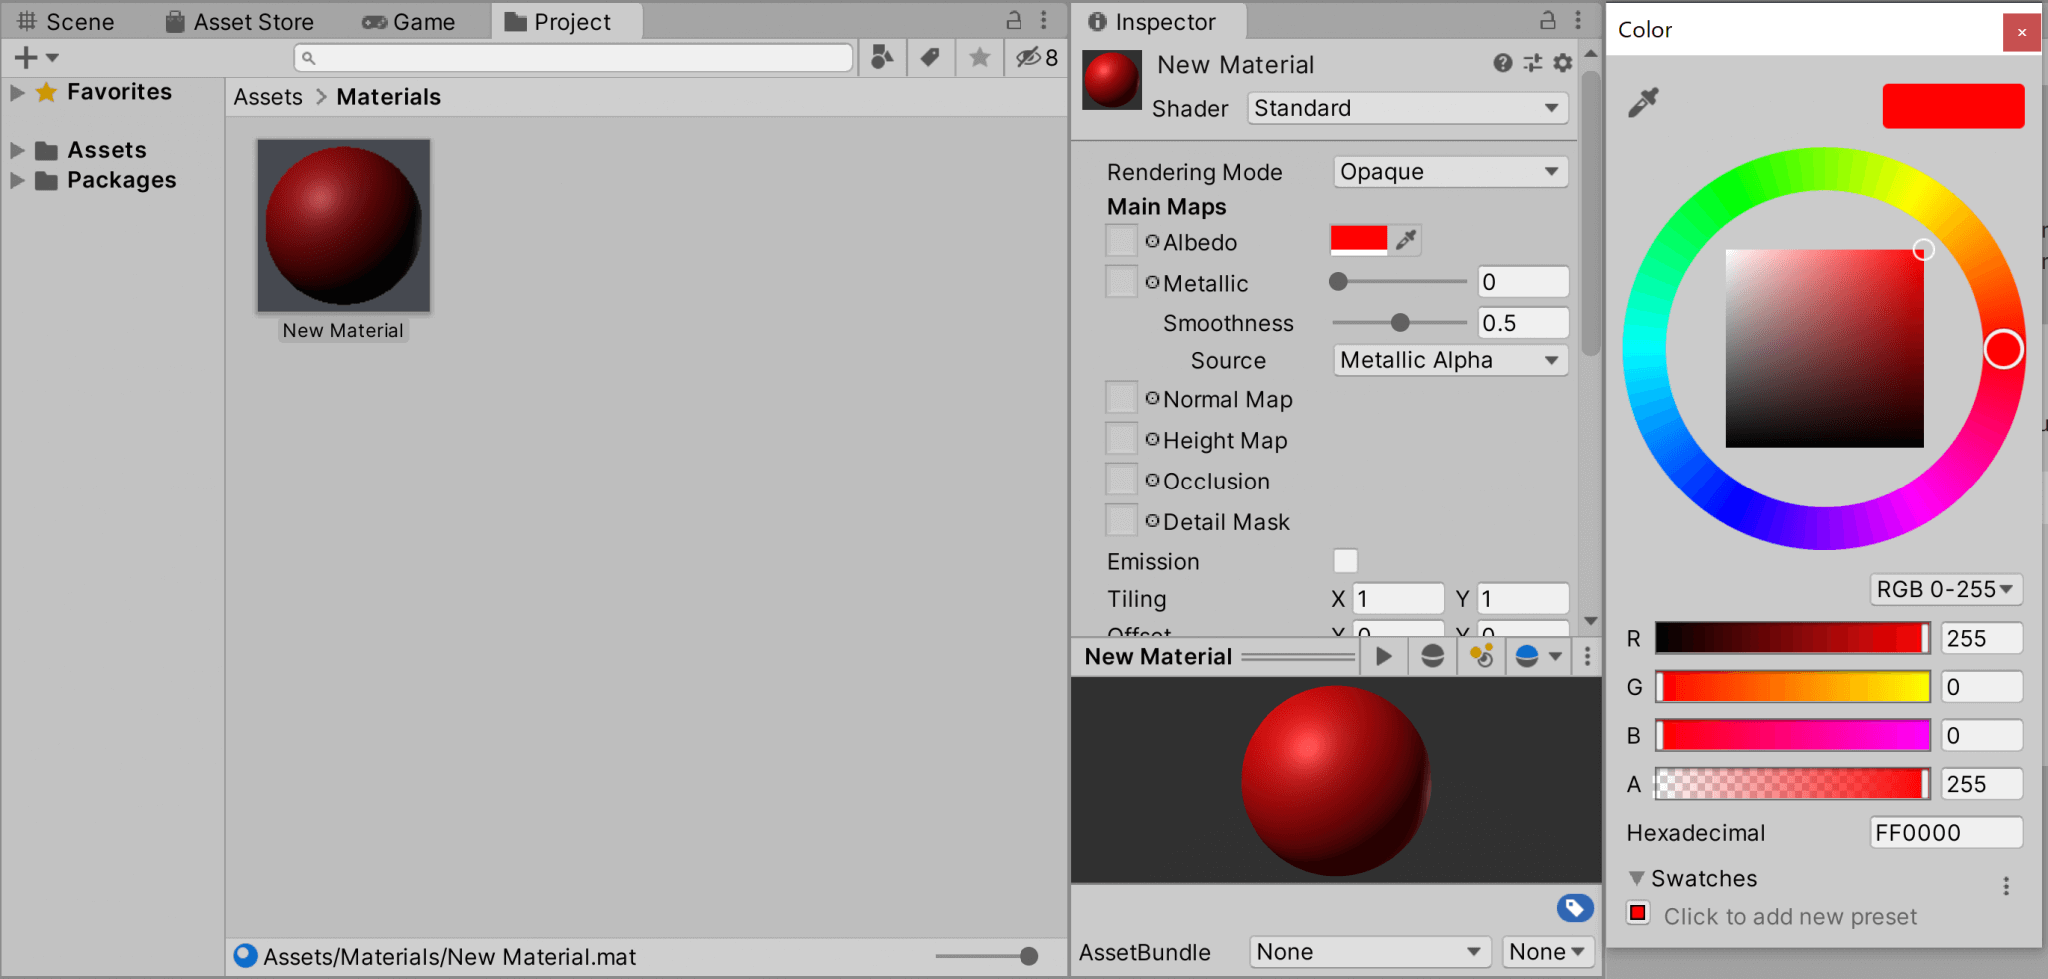The image size is (2048, 979).
Task: Open the Rendering Mode dropdown
Action: coord(1449,171)
